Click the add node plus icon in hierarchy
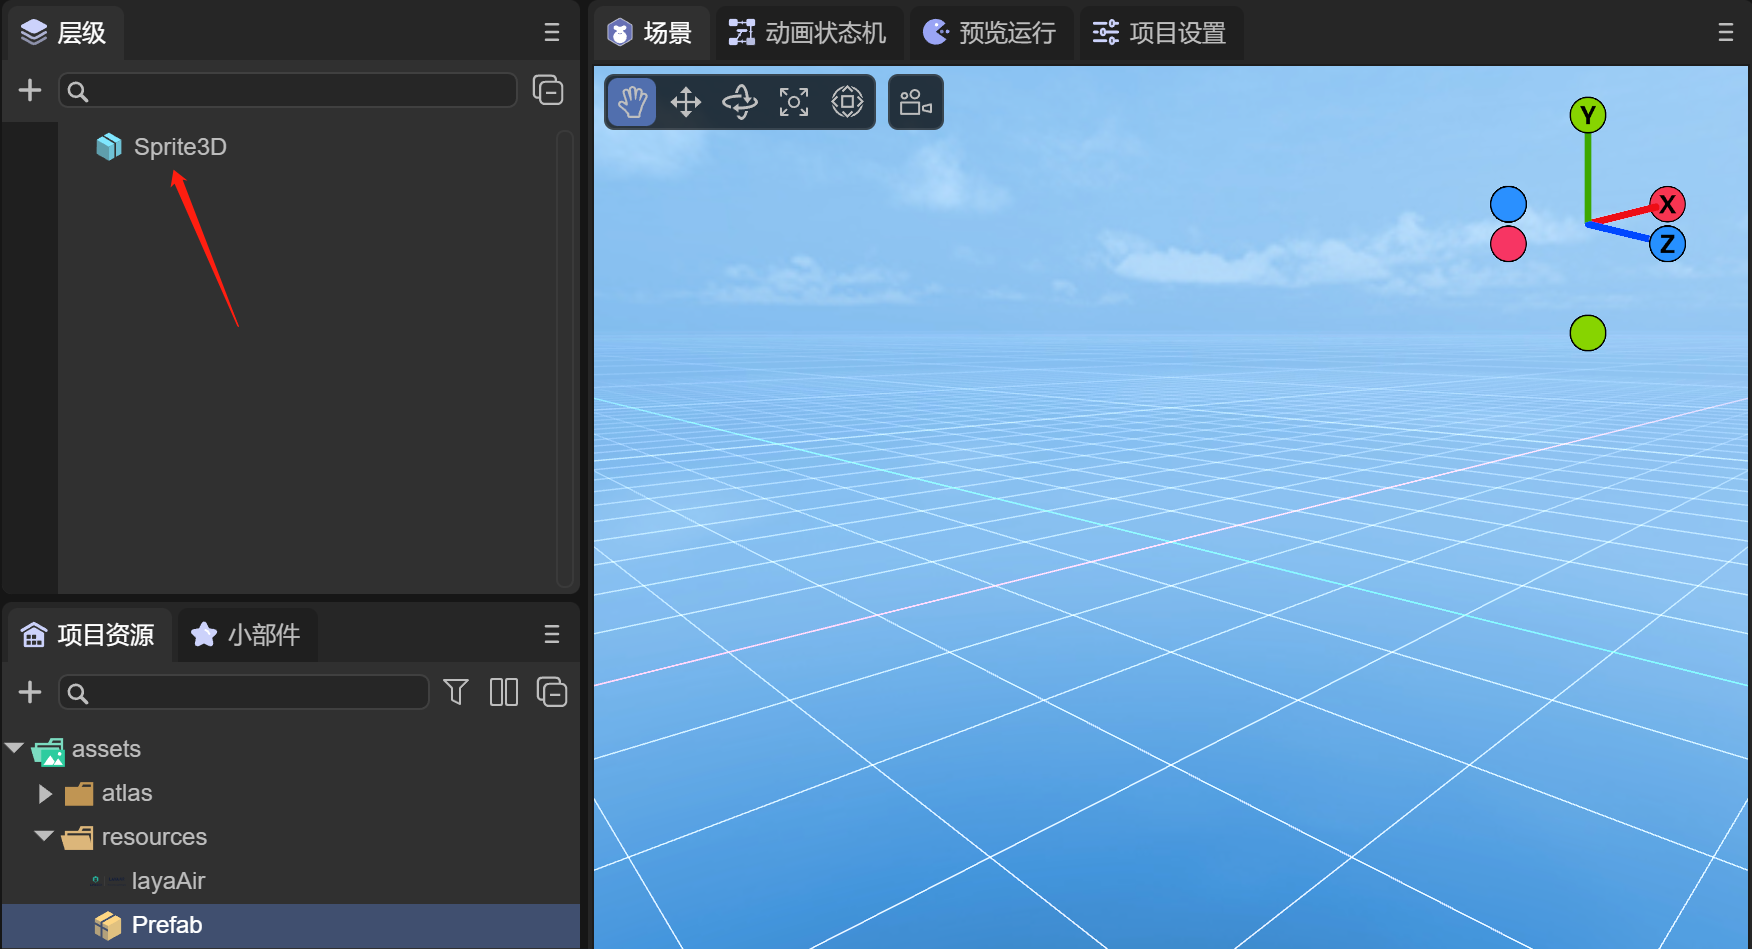This screenshot has height=949, width=1752. pyautogui.click(x=30, y=91)
